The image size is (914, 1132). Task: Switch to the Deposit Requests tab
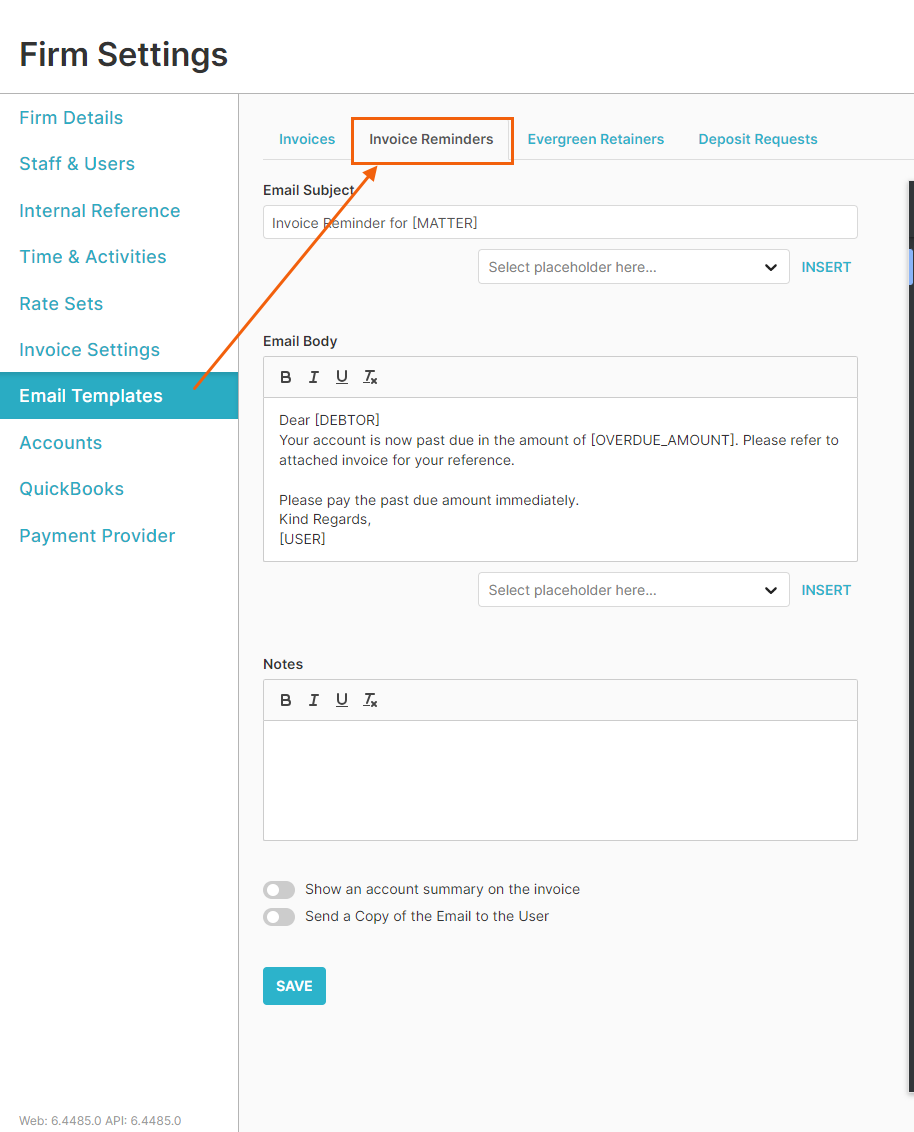(x=757, y=139)
